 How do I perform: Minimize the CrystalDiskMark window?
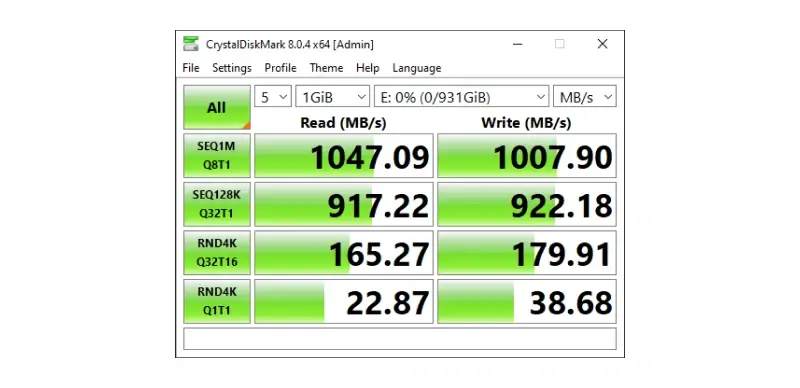tap(517, 44)
